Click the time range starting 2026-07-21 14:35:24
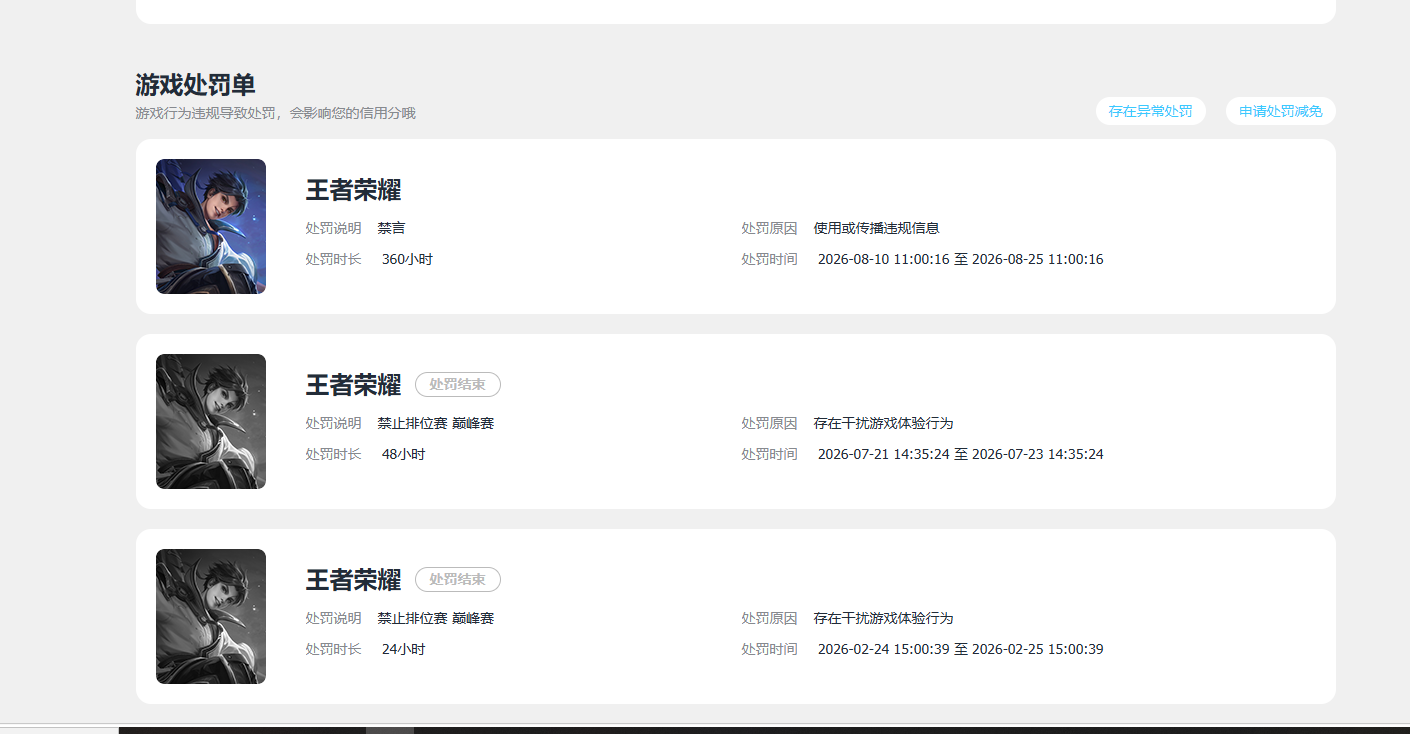Viewport: 1410px width, 734px height. [x=960, y=454]
